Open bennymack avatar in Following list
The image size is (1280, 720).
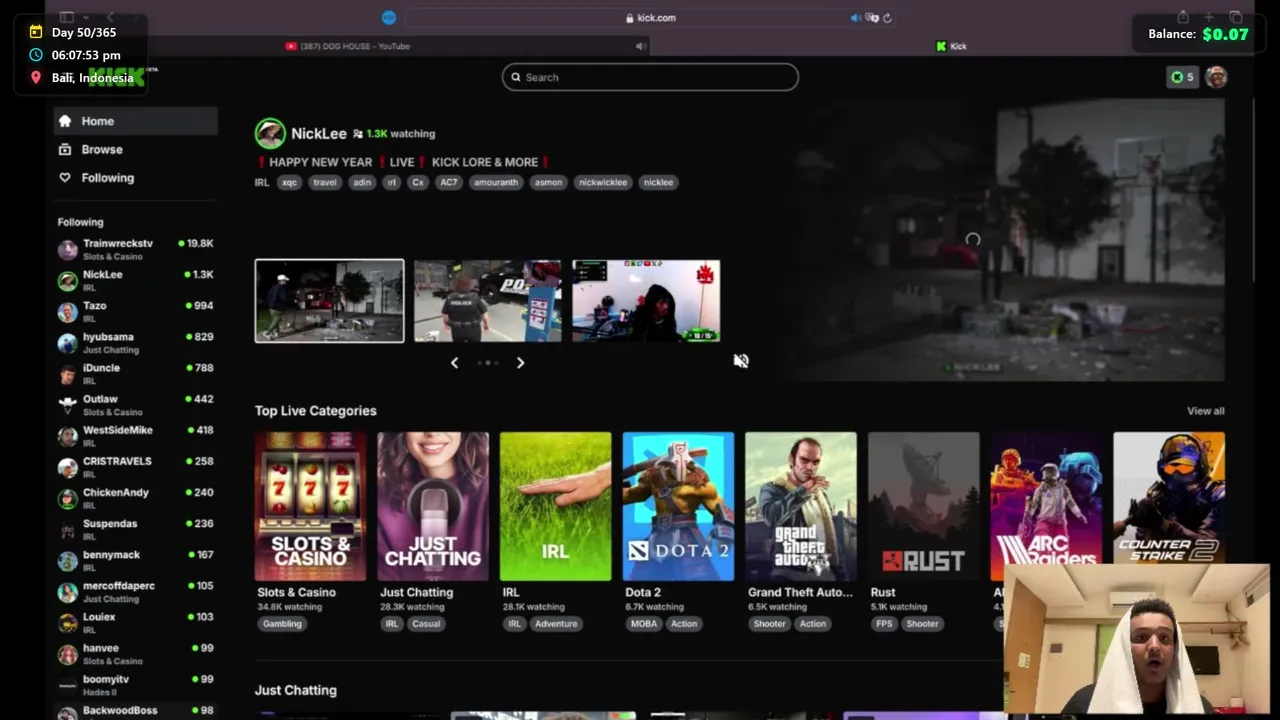(x=67, y=561)
